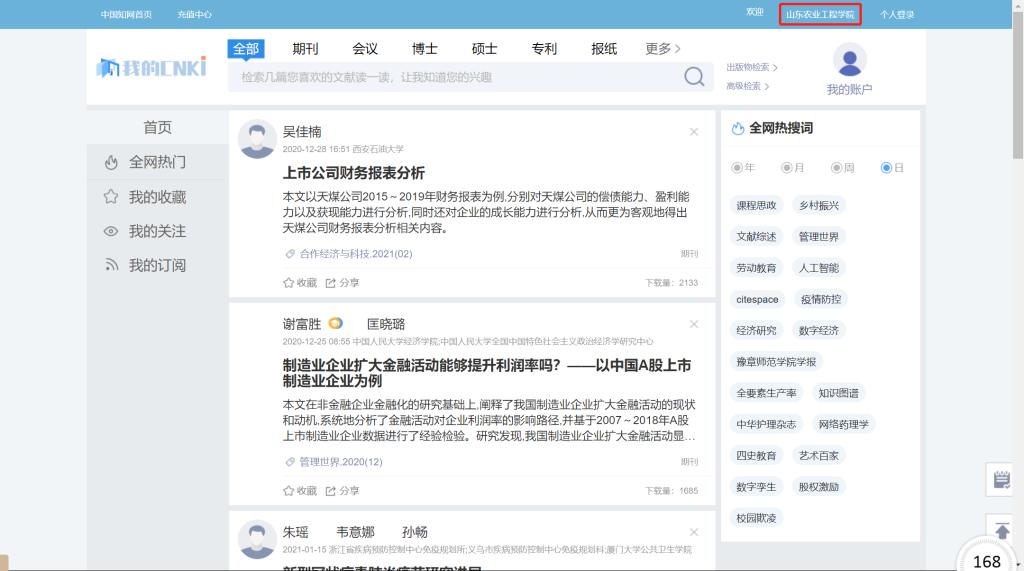Expand 出版物检索 link arrow
1024x571 pixels.
point(775,68)
